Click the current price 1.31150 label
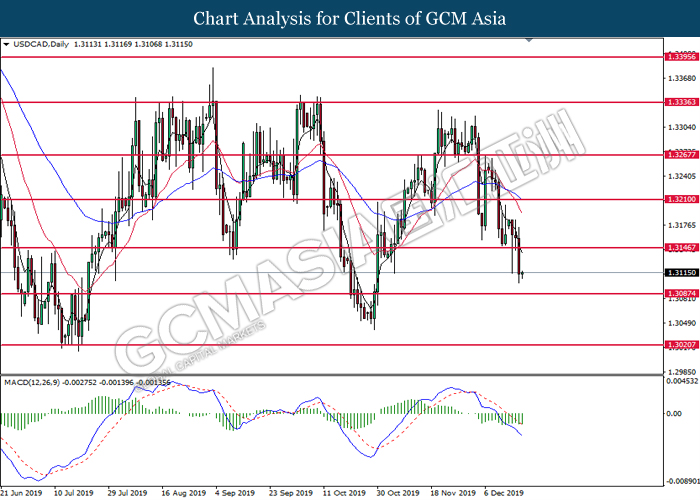The width and height of the screenshot is (700, 500). [680, 272]
